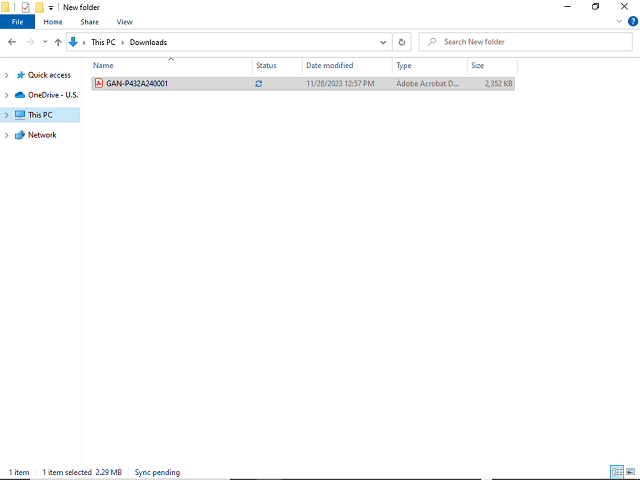Open the recent locations dropdown
This screenshot has width=640, height=480.
pyautogui.click(x=45, y=42)
